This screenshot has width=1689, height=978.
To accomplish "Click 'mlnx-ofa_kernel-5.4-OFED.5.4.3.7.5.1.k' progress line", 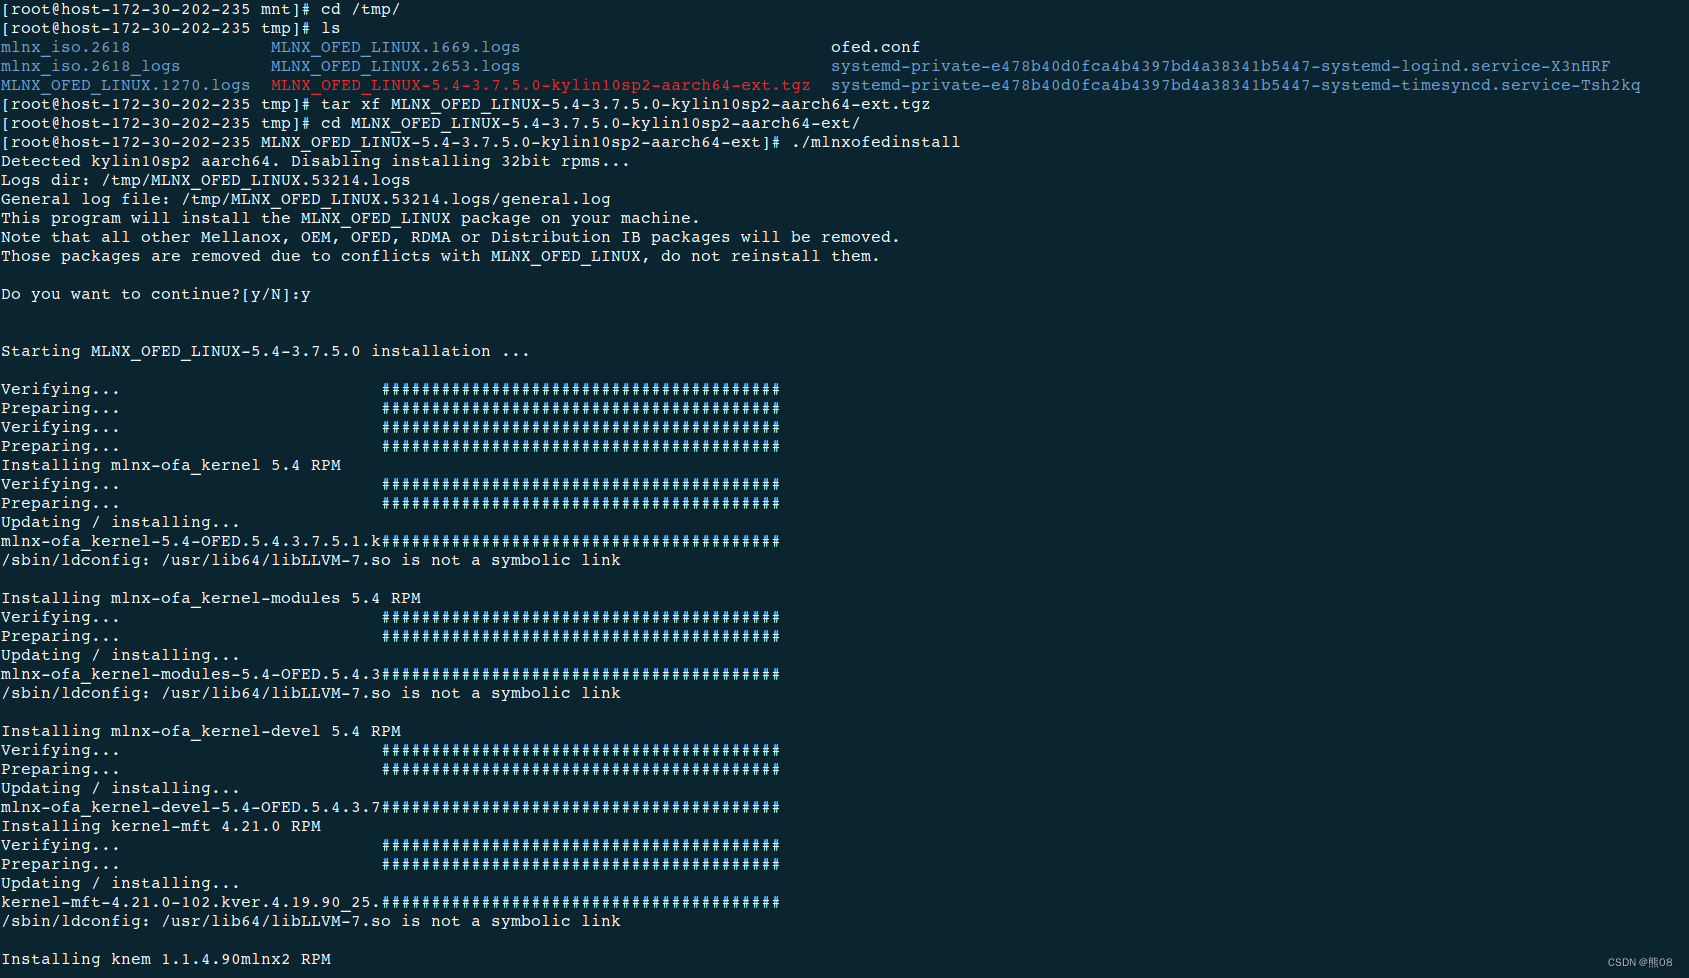I will (x=391, y=541).
